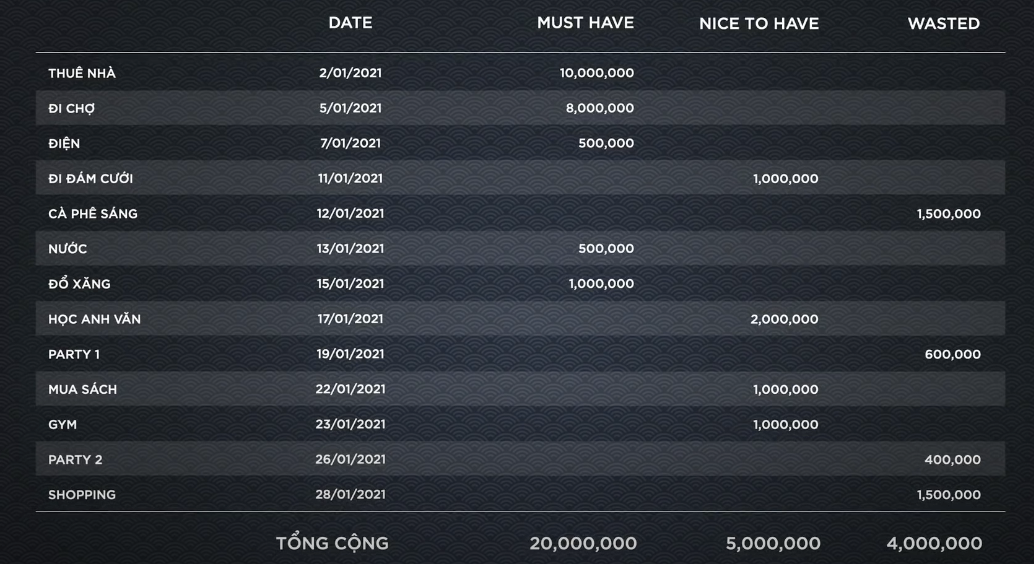
Task: Click the CÀ PHÊ SÁNG wasted amount
Action: pos(948,214)
